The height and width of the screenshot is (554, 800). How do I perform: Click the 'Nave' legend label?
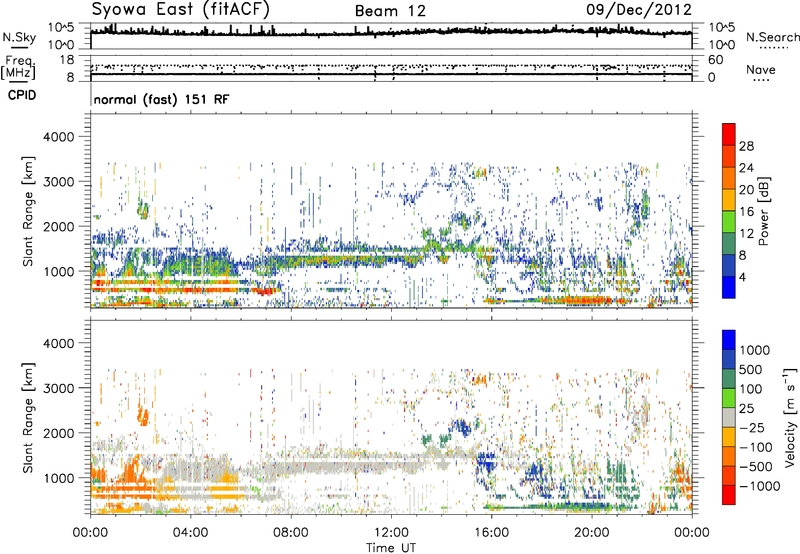[x=760, y=69]
